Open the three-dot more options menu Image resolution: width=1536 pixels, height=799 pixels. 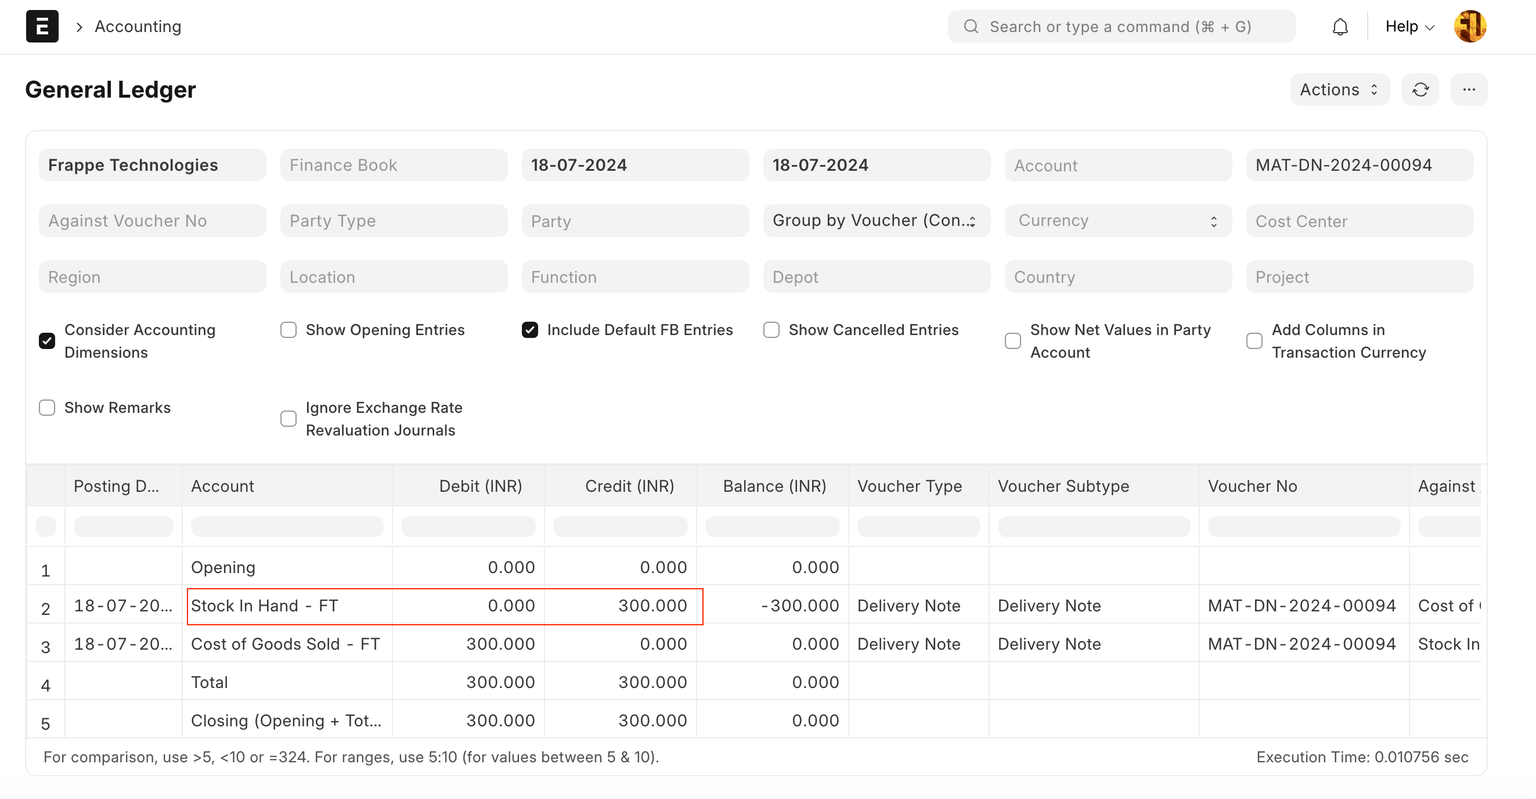(1468, 90)
